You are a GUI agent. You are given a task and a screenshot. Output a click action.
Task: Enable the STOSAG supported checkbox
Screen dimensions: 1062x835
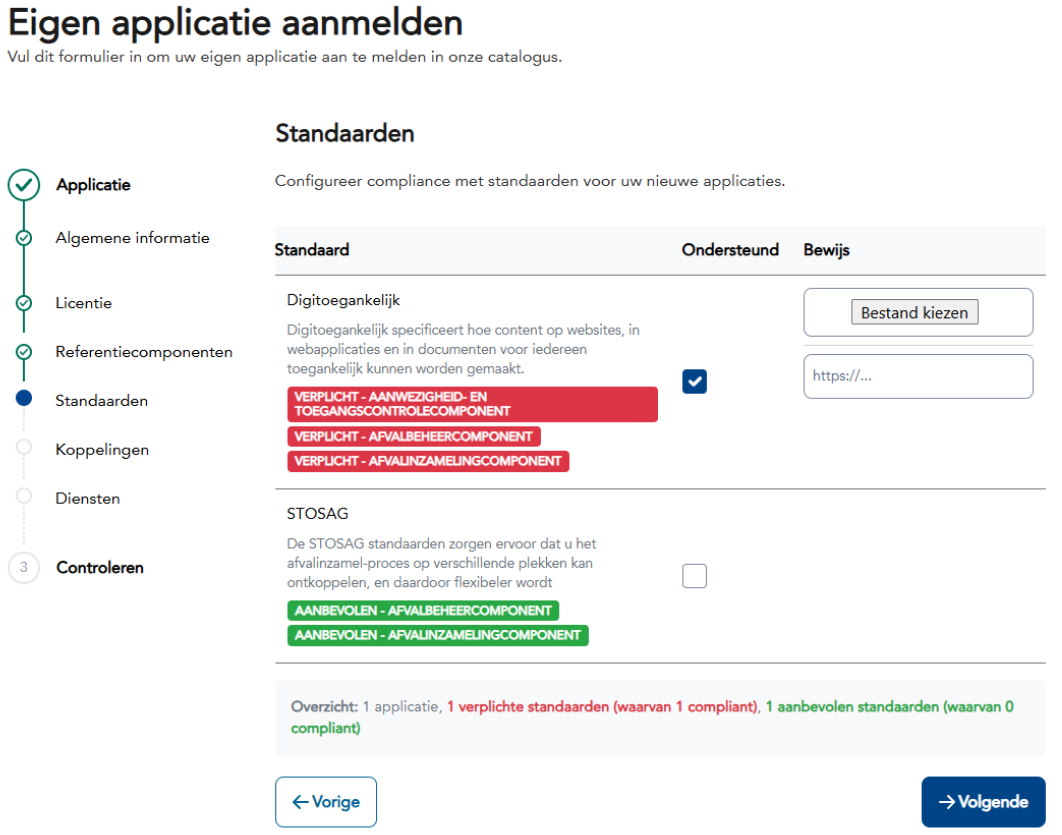(x=694, y=576)
